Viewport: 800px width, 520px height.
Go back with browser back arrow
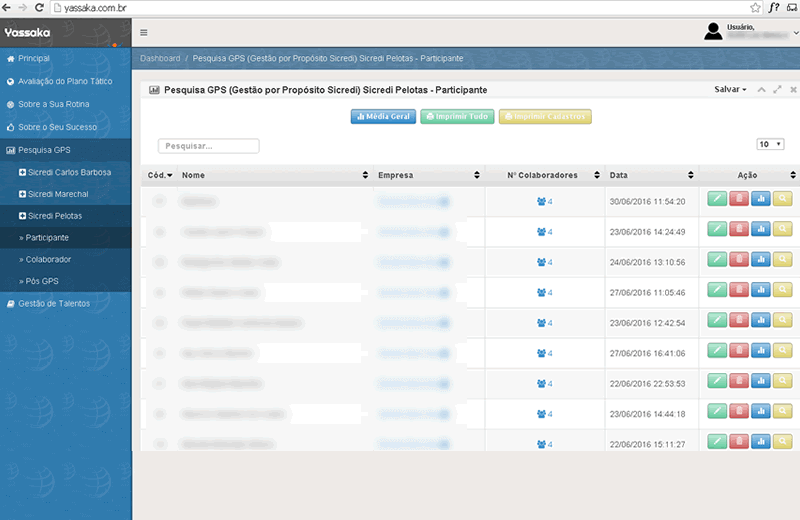pyautogui.click(x=7, y=8)
